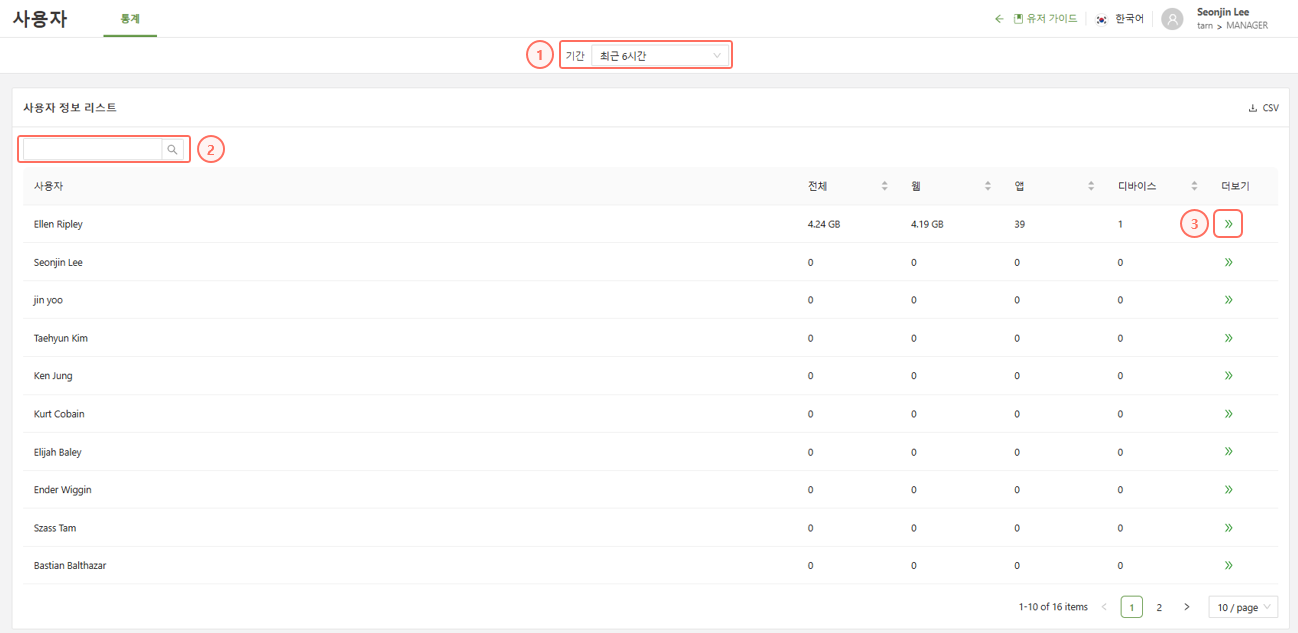This screenshot has height=633, width=1298.
Task: Go to page 2 of results
Action: (1159, 607)
